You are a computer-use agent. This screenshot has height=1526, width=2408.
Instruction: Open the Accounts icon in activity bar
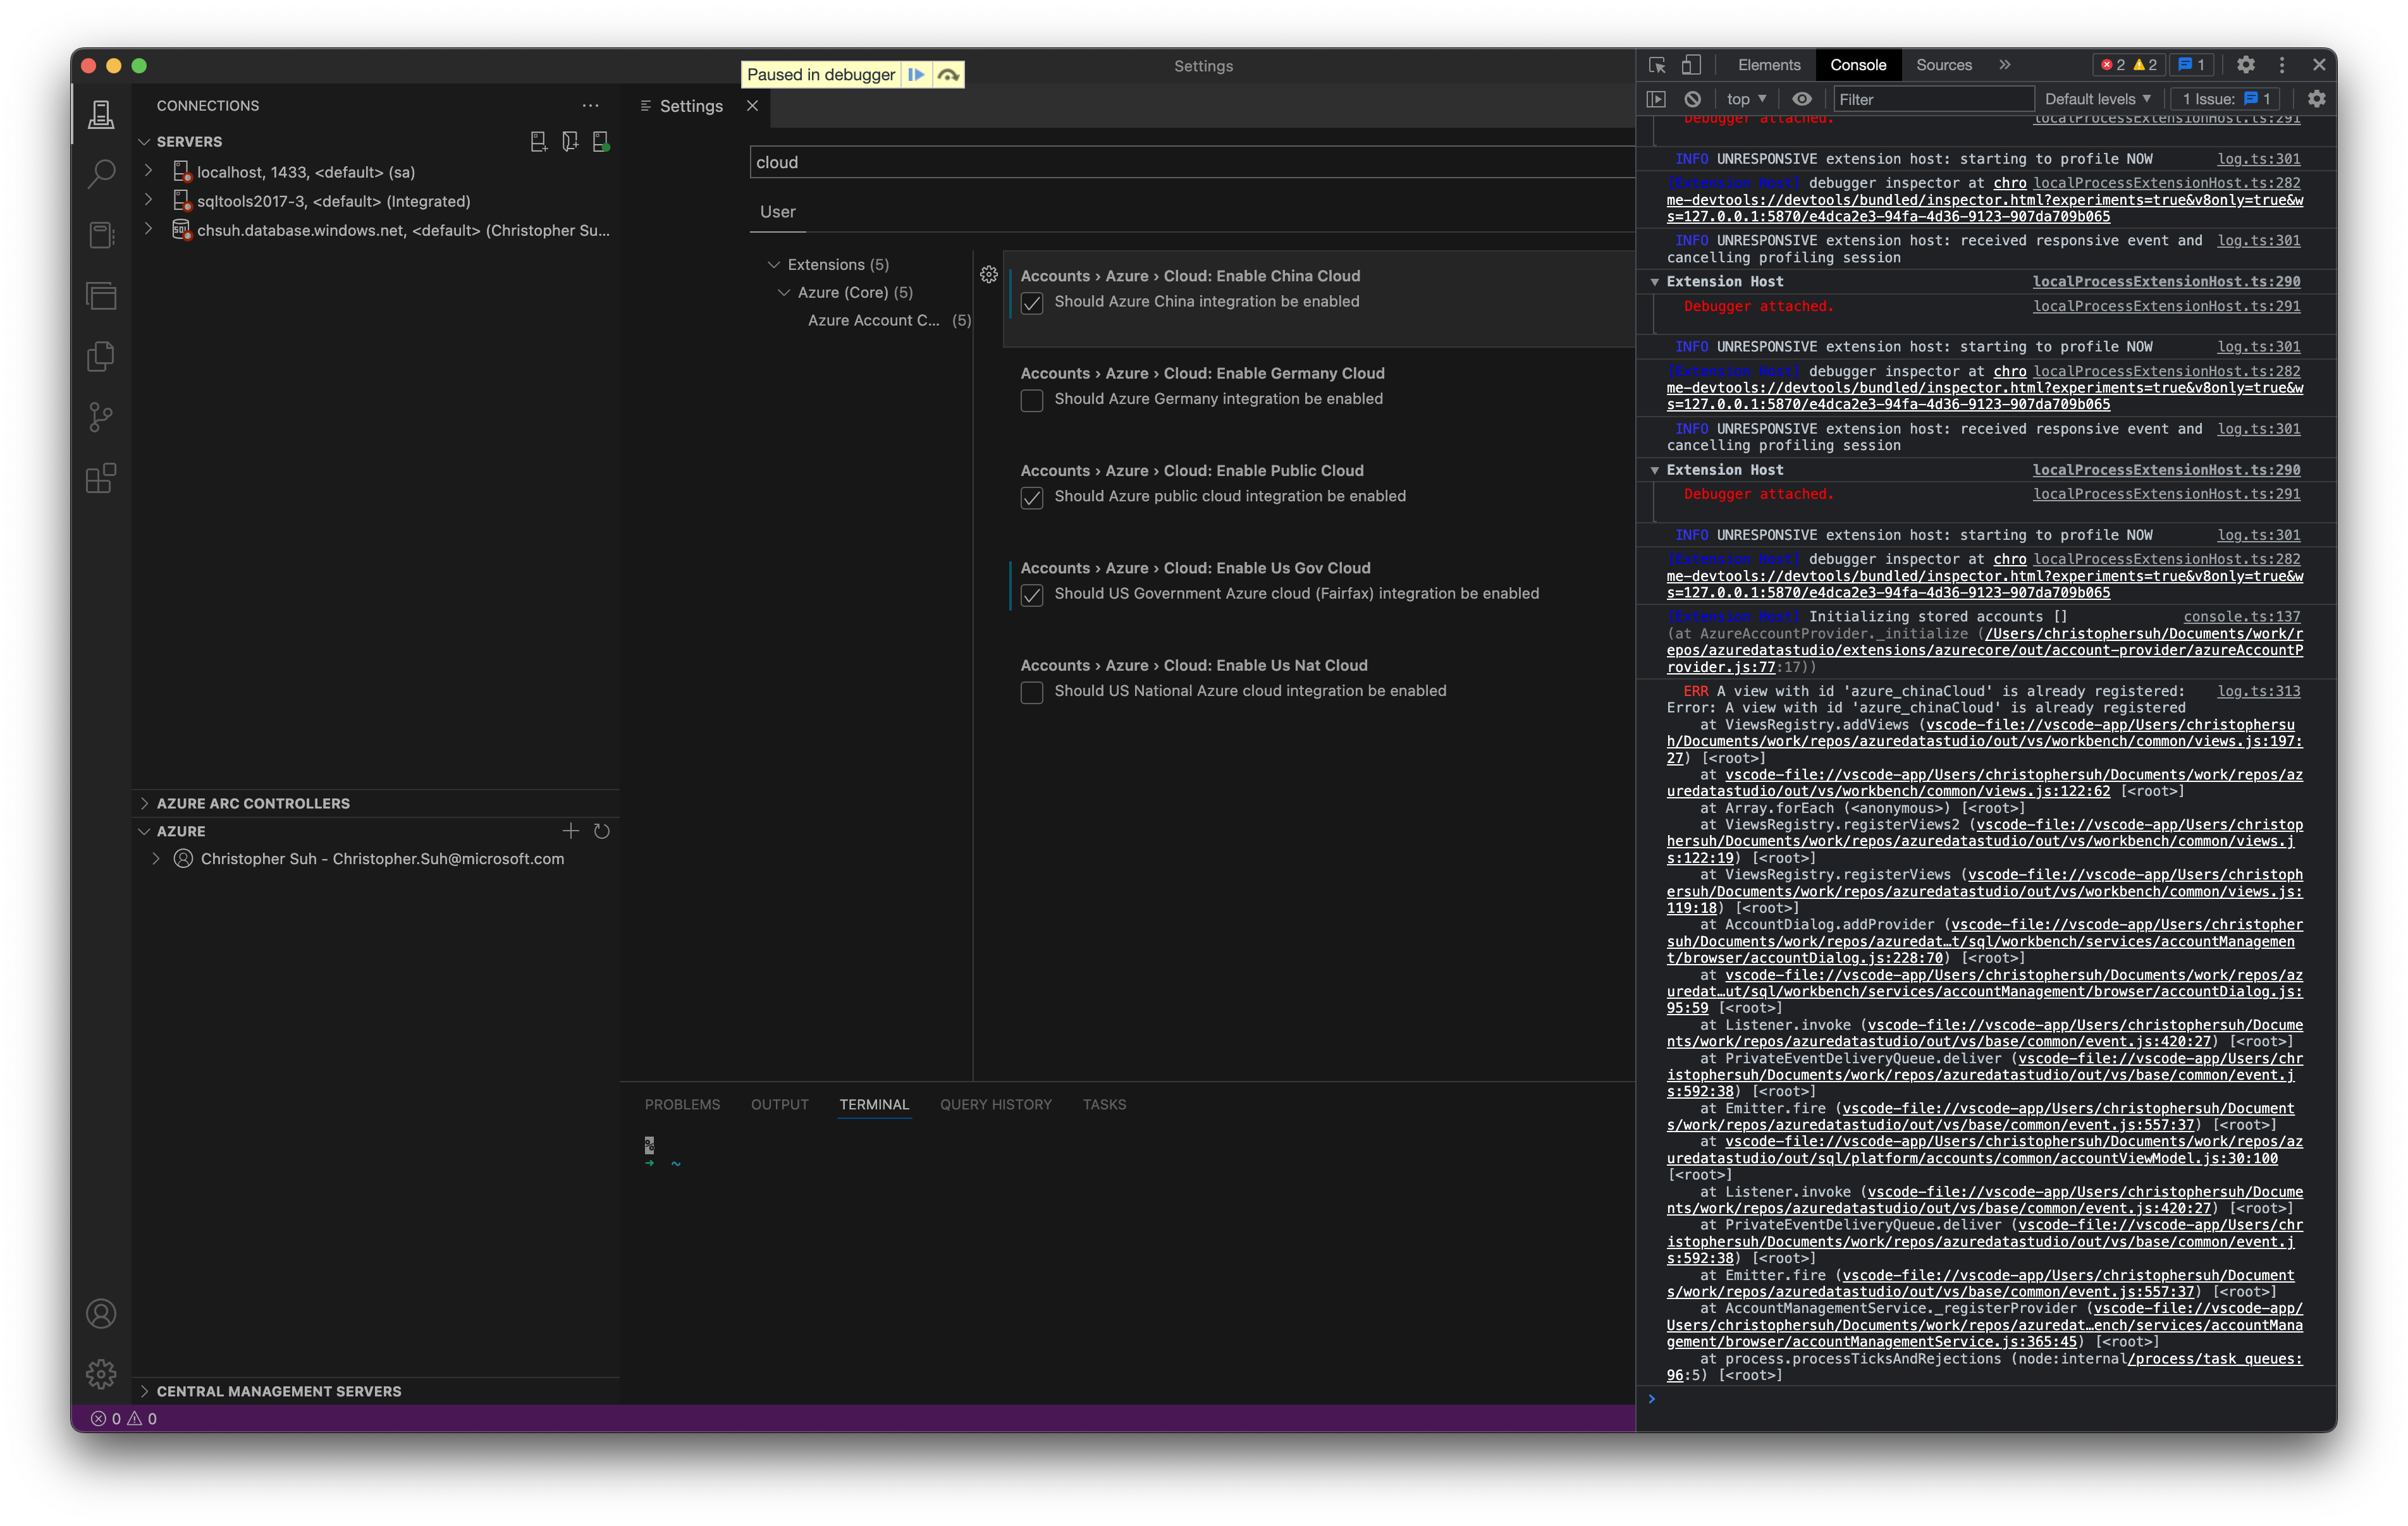click(101, 1313)
